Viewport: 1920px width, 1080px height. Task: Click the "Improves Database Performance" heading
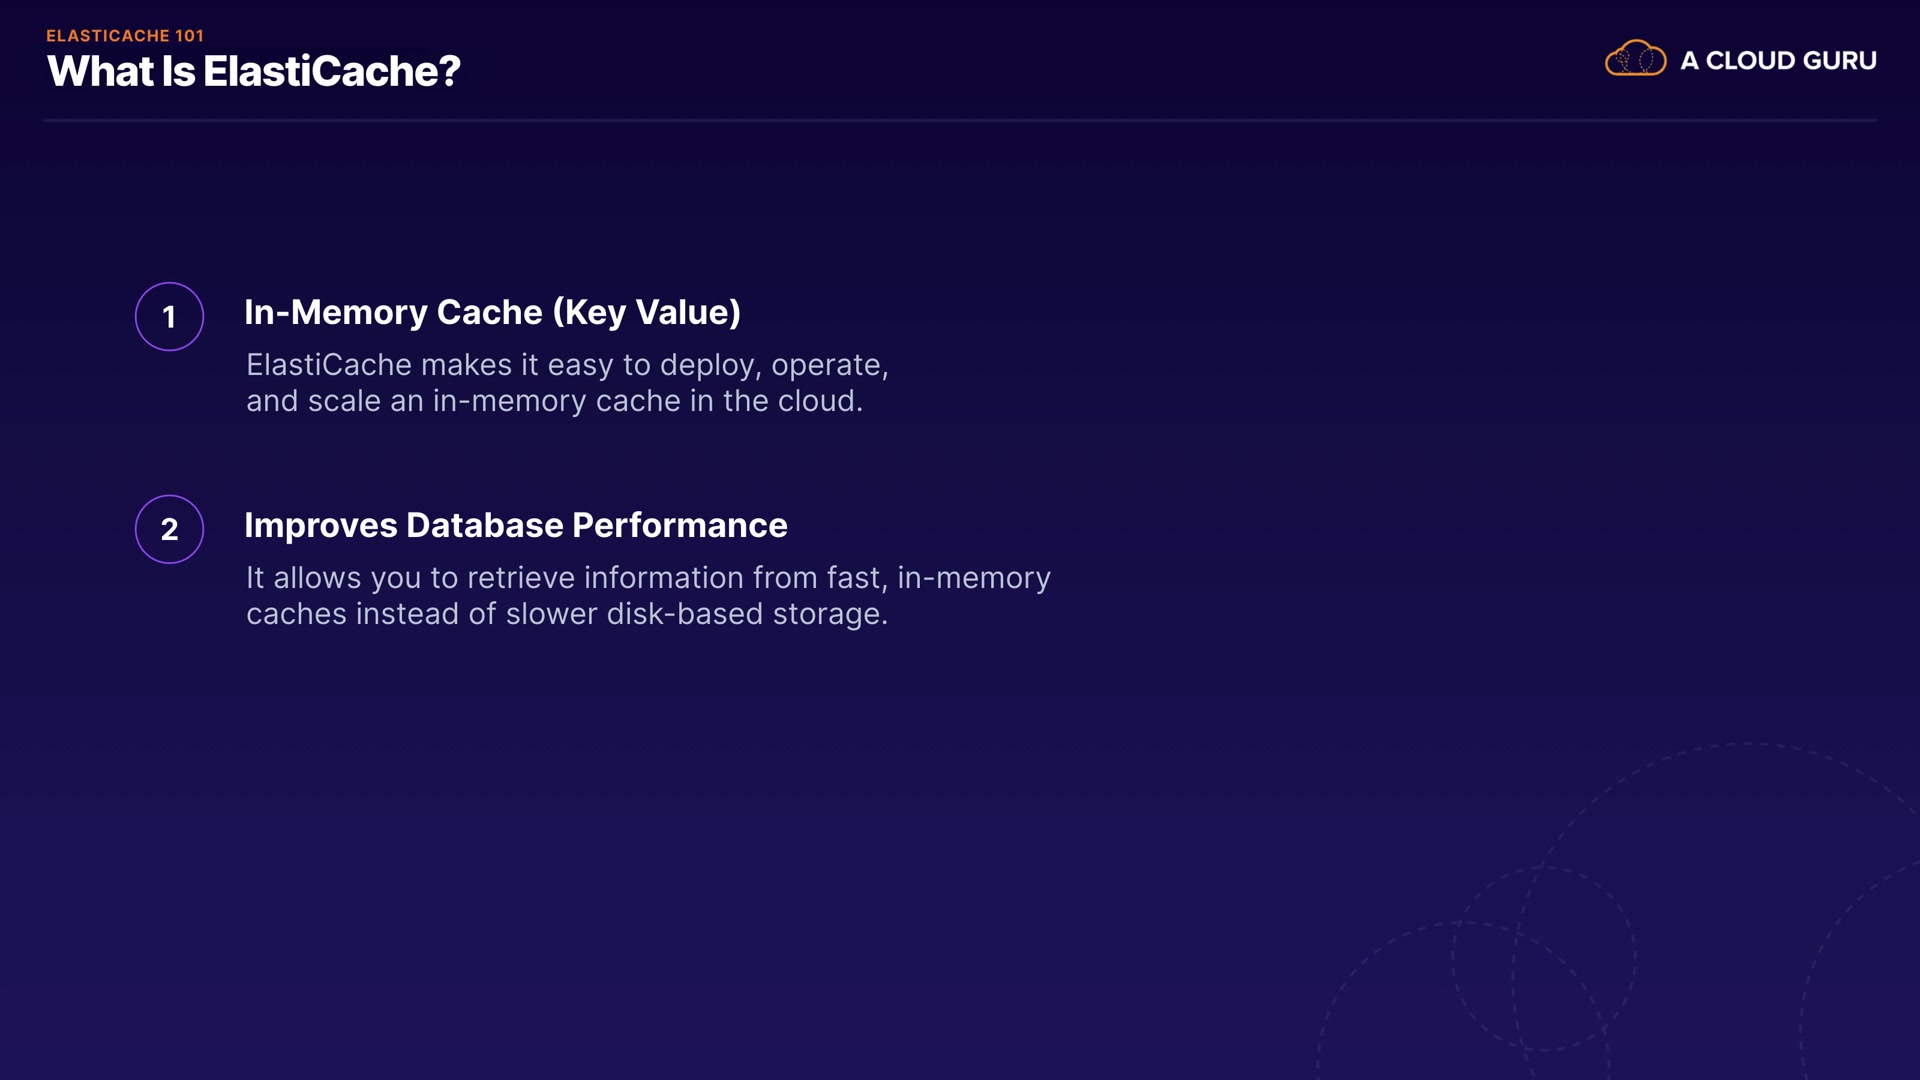515,526
